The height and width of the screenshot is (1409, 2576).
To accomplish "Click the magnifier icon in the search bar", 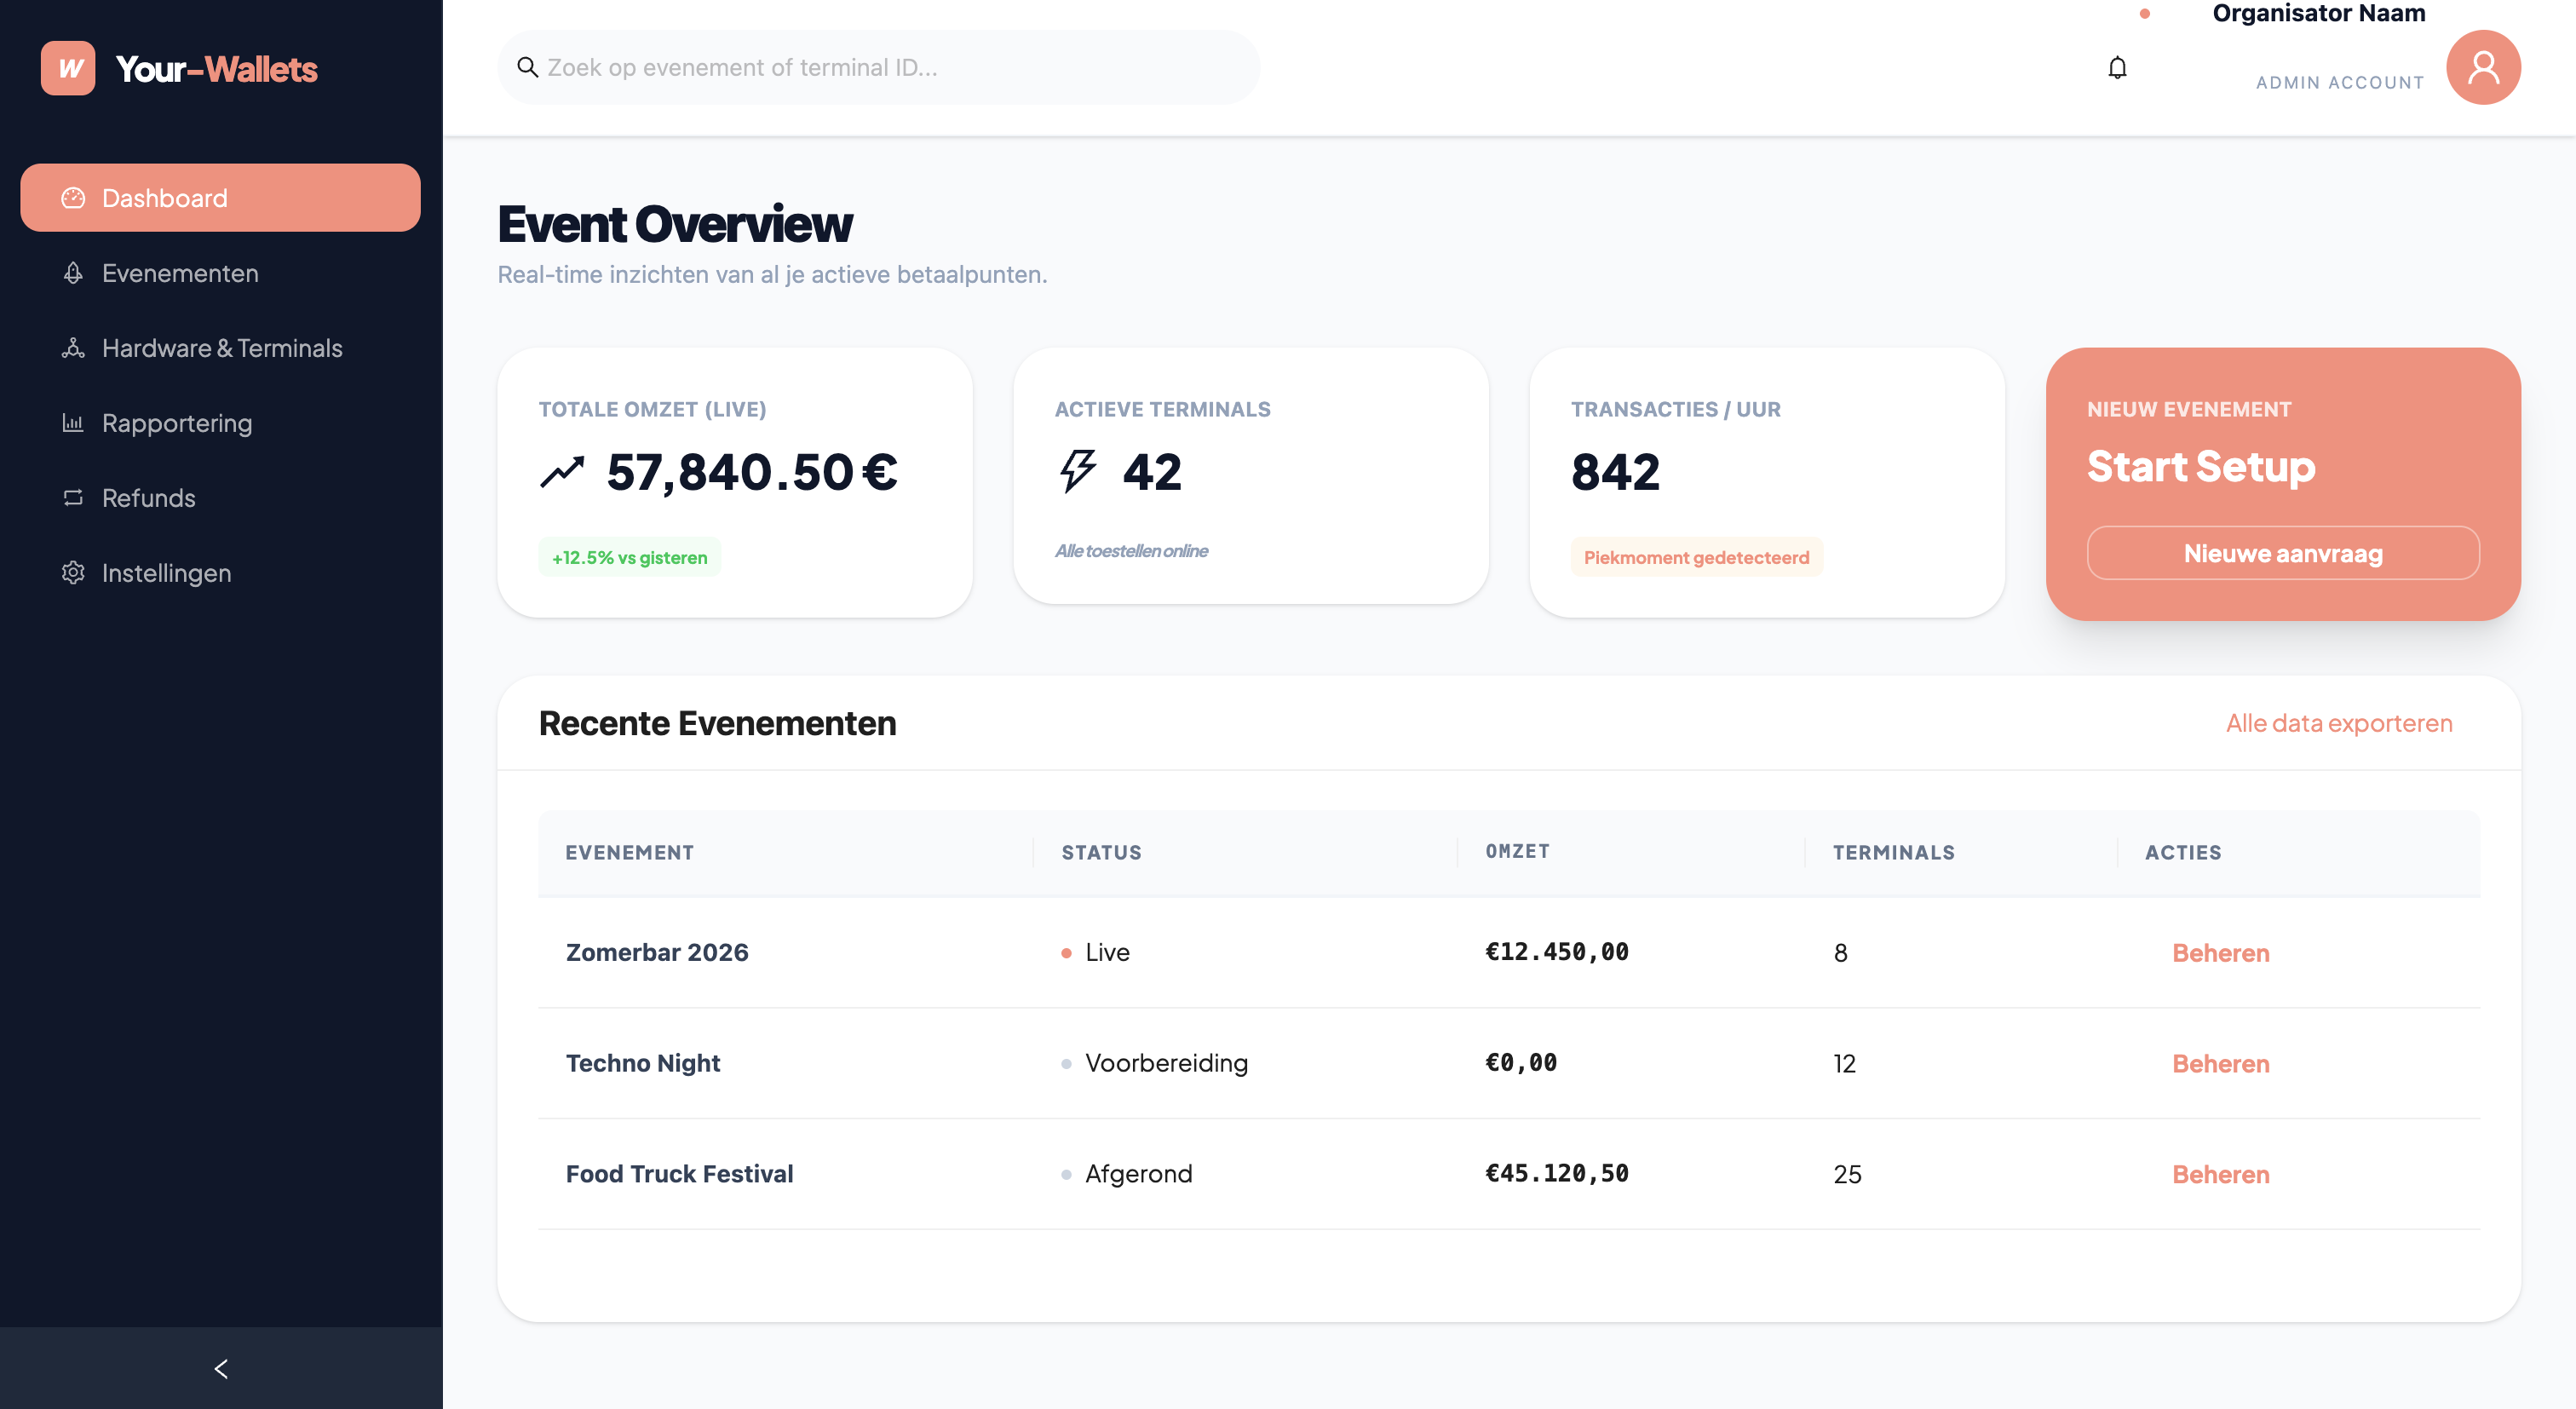I will (527, 66).
